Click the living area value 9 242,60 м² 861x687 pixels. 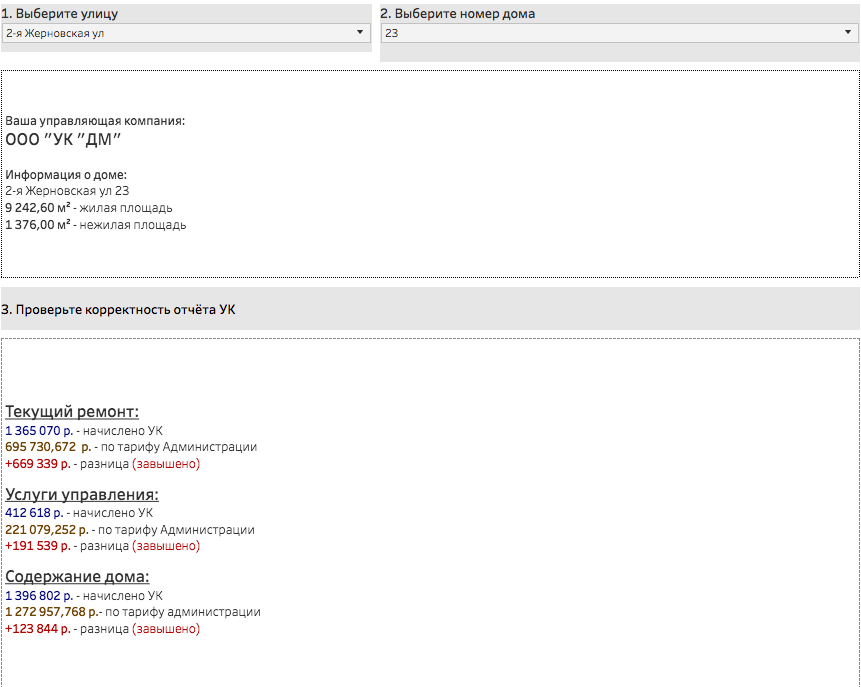click(45, 208)
